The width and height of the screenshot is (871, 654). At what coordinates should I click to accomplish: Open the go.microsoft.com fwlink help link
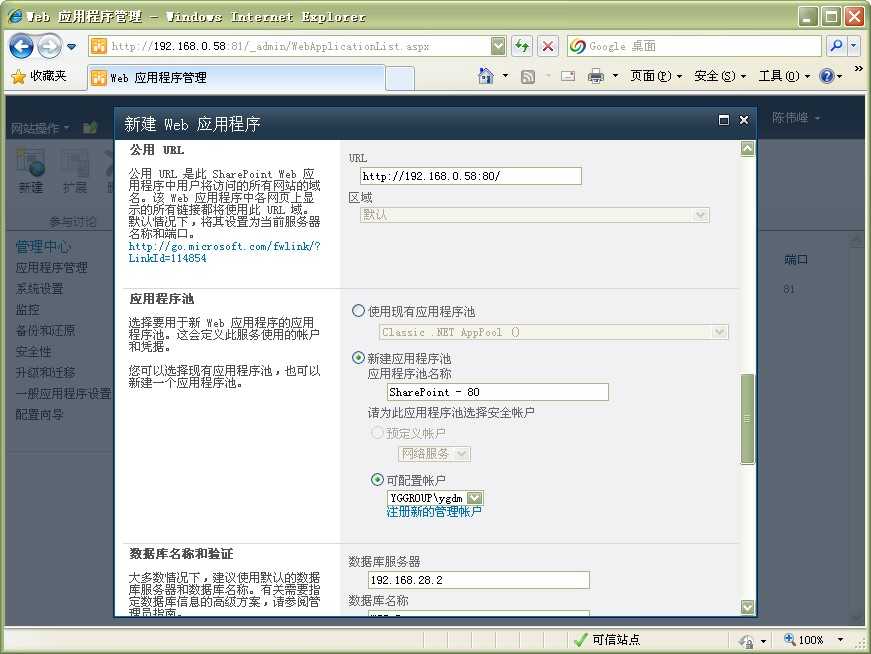(x=224, y=252)
